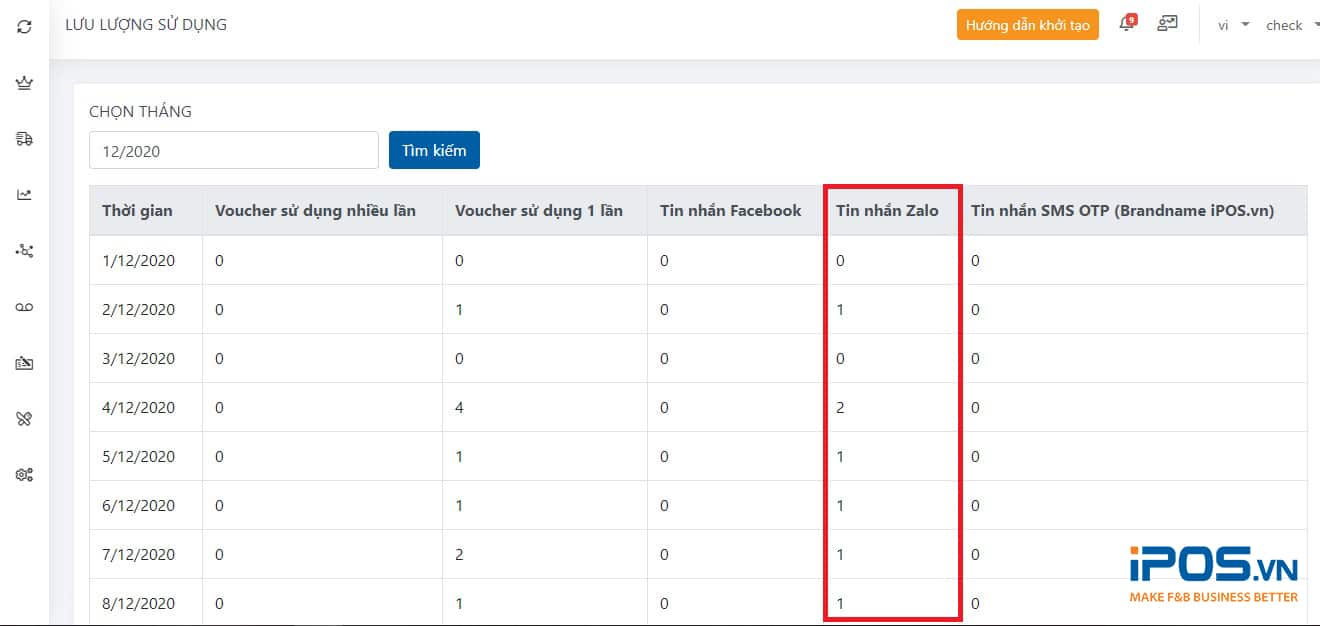This screenshot has height=626, width=1320.
Task: Click the month input showing 12/2020
Action: click(234, 151)
